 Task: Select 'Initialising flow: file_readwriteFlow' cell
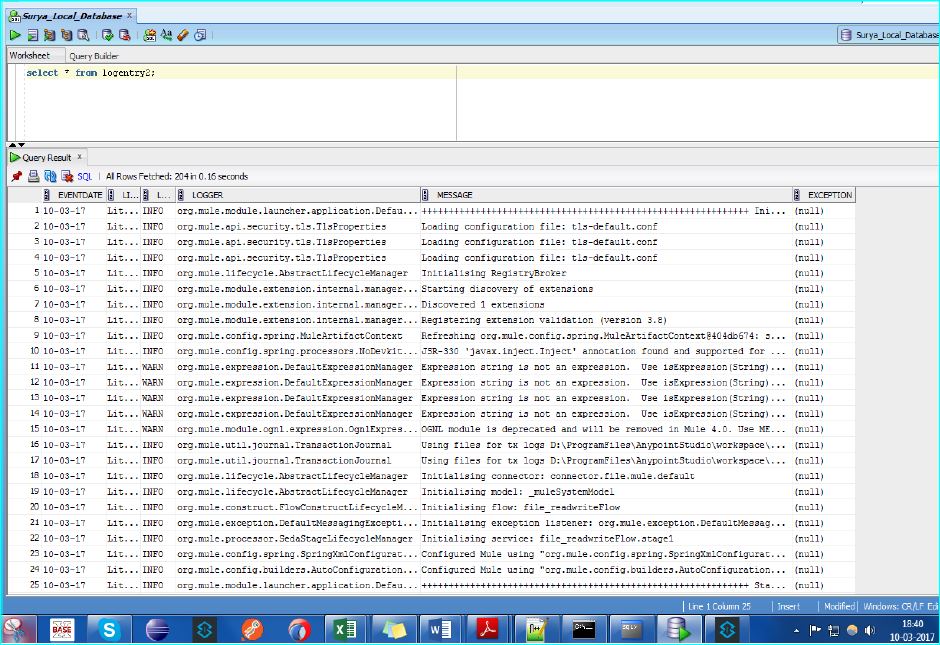(x=605, y=507)
